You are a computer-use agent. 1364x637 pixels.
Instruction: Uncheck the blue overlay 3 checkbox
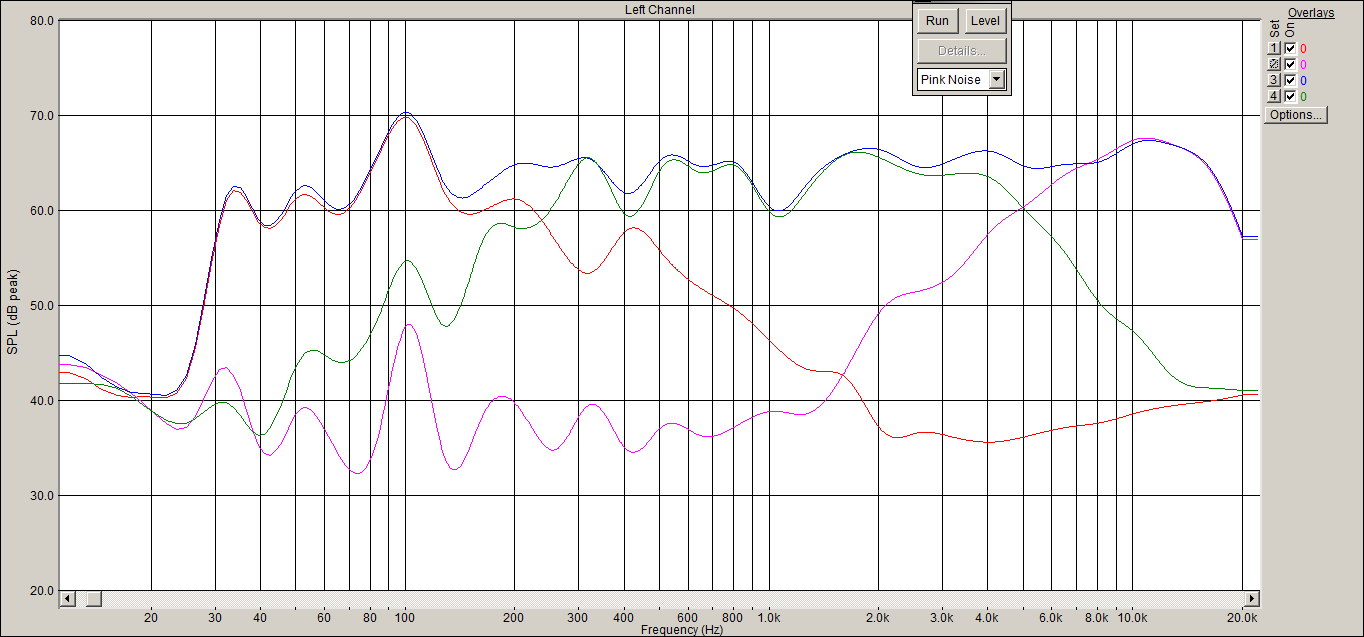coord(1290,80)
